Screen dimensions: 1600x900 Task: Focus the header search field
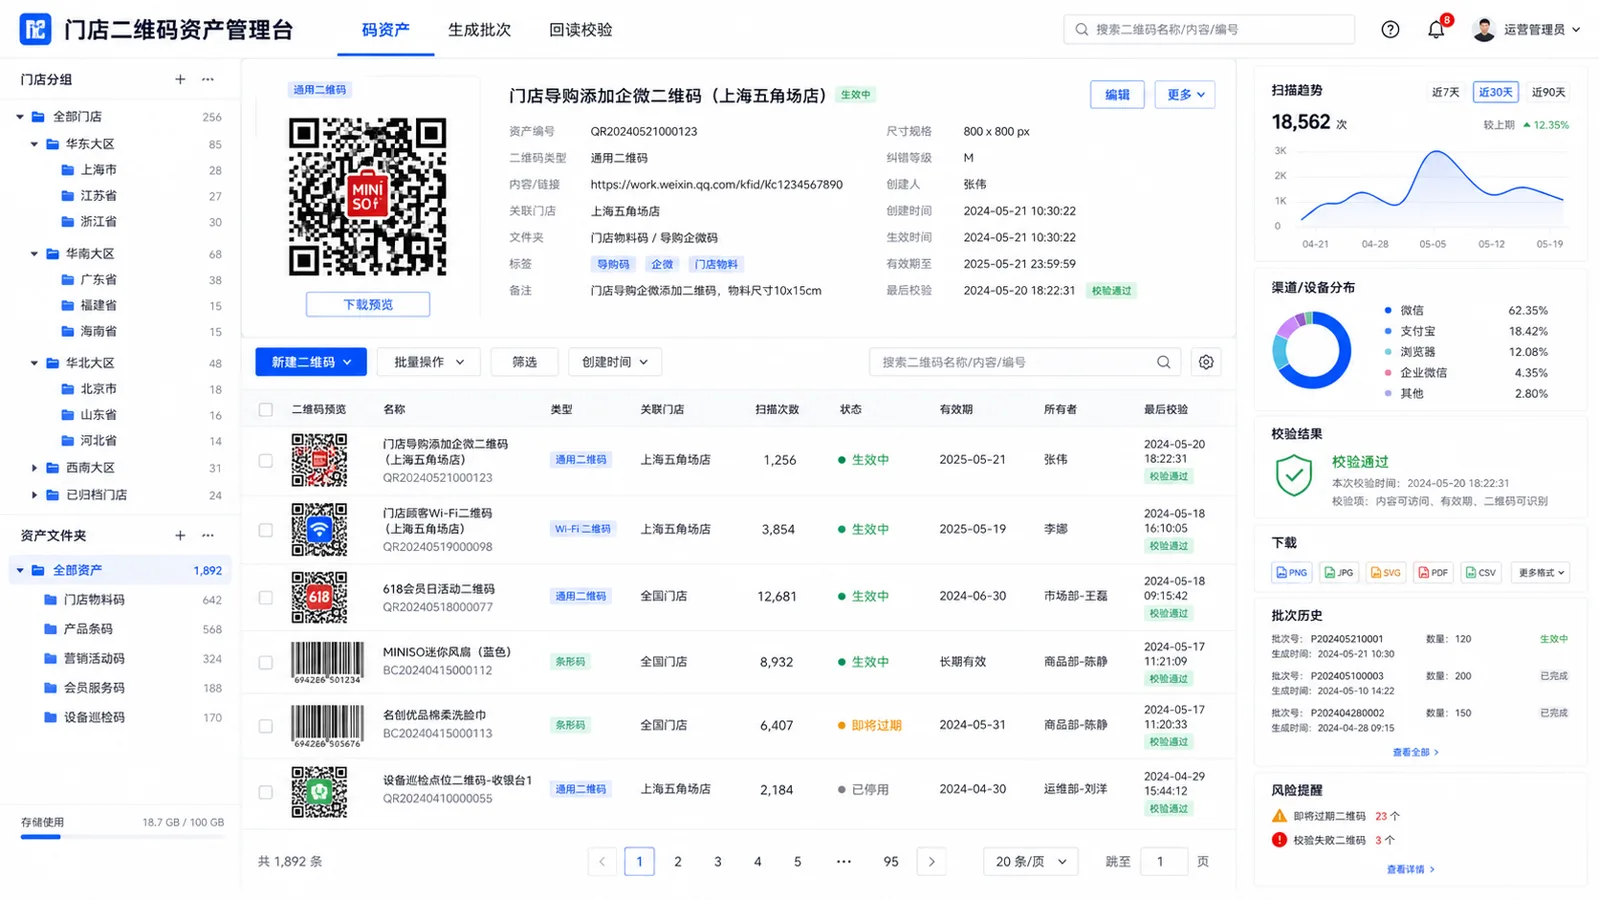click(1209, 30)
